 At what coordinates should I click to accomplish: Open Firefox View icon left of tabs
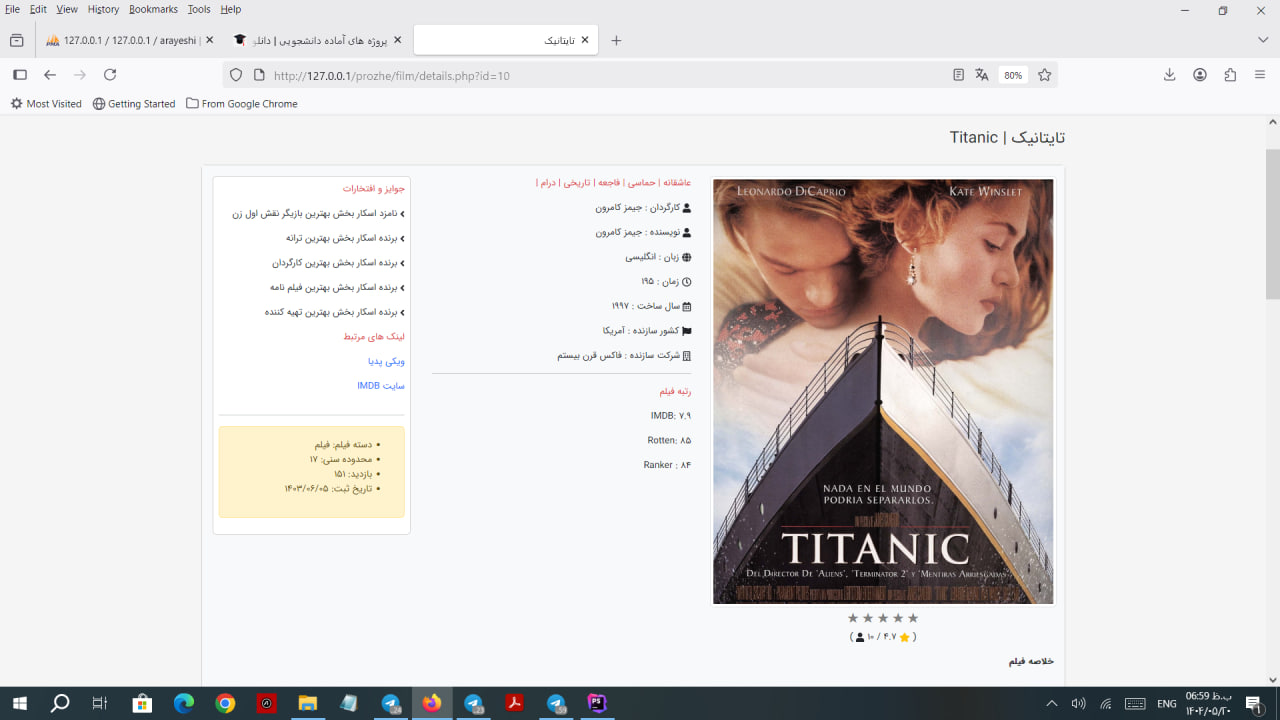pos(16,40)
